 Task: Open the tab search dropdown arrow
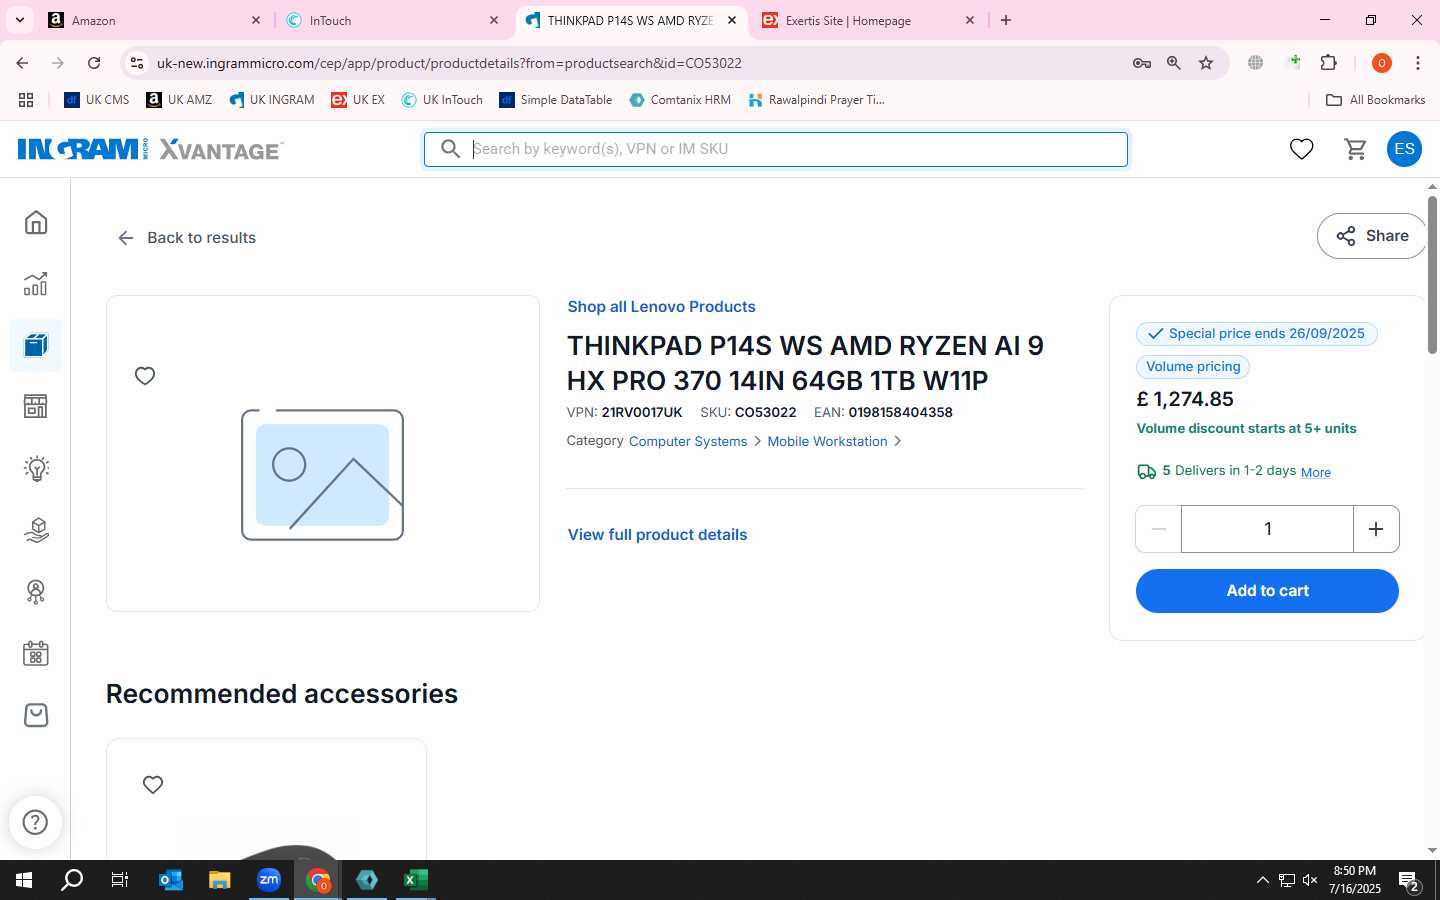(x=19, y=20)
